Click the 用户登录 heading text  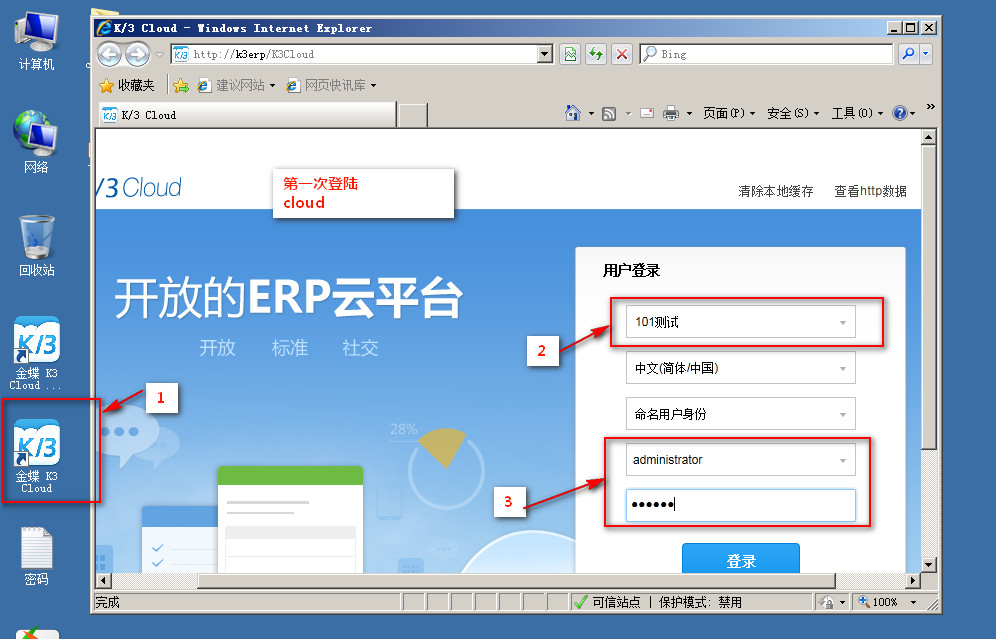631,271
